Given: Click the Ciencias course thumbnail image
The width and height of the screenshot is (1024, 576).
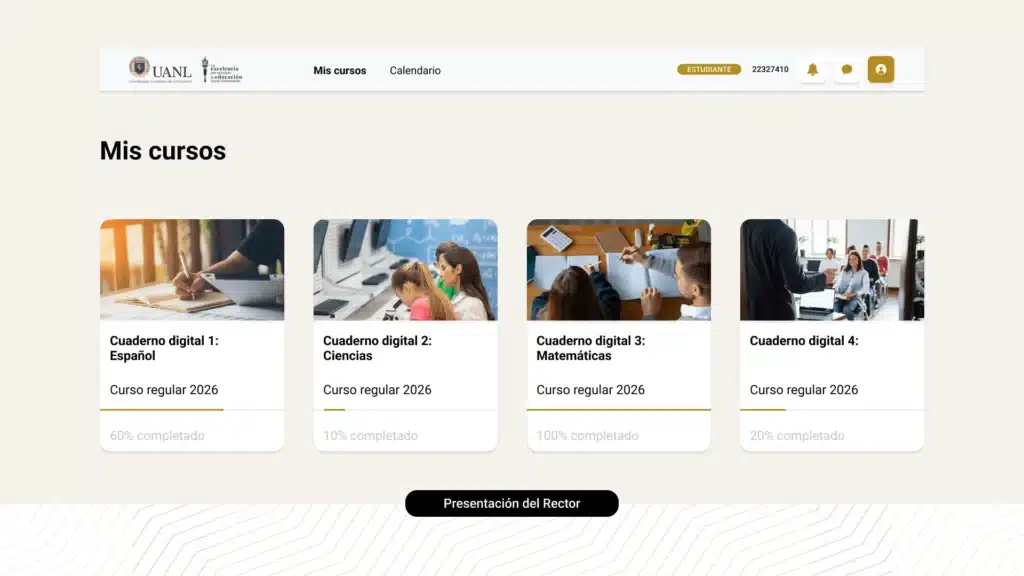Looking at the screenshot, I should pos(405,270).
